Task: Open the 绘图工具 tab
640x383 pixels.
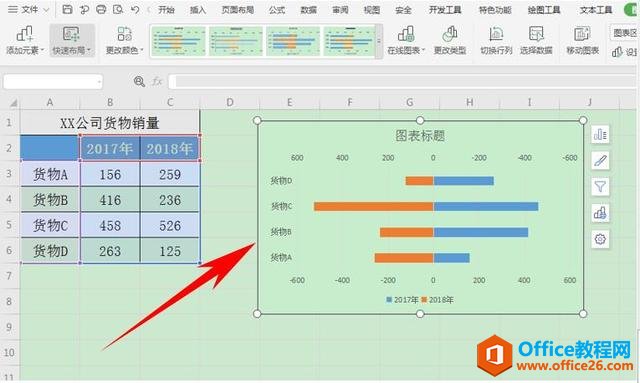Action: 544,10
